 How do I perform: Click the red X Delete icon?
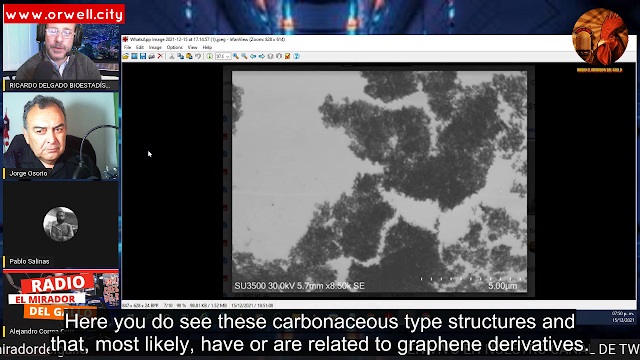[160, 56]
